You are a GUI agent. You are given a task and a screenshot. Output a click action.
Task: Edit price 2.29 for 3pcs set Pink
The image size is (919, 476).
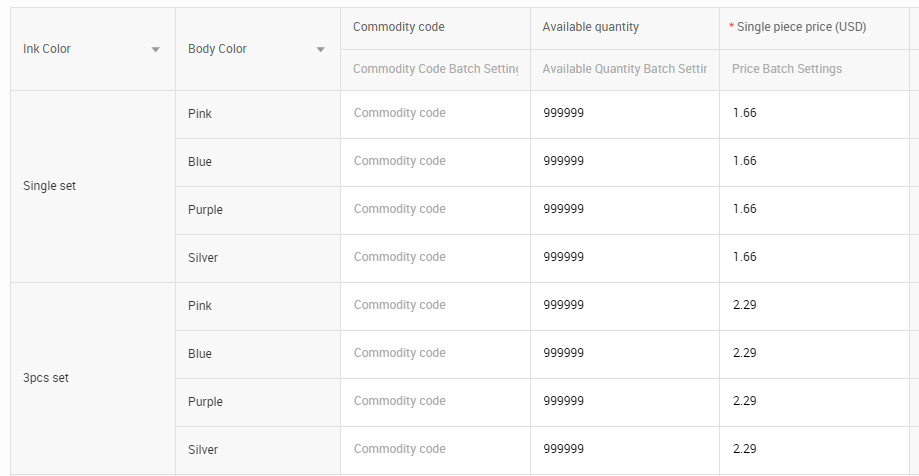click(x=814, y=305)
